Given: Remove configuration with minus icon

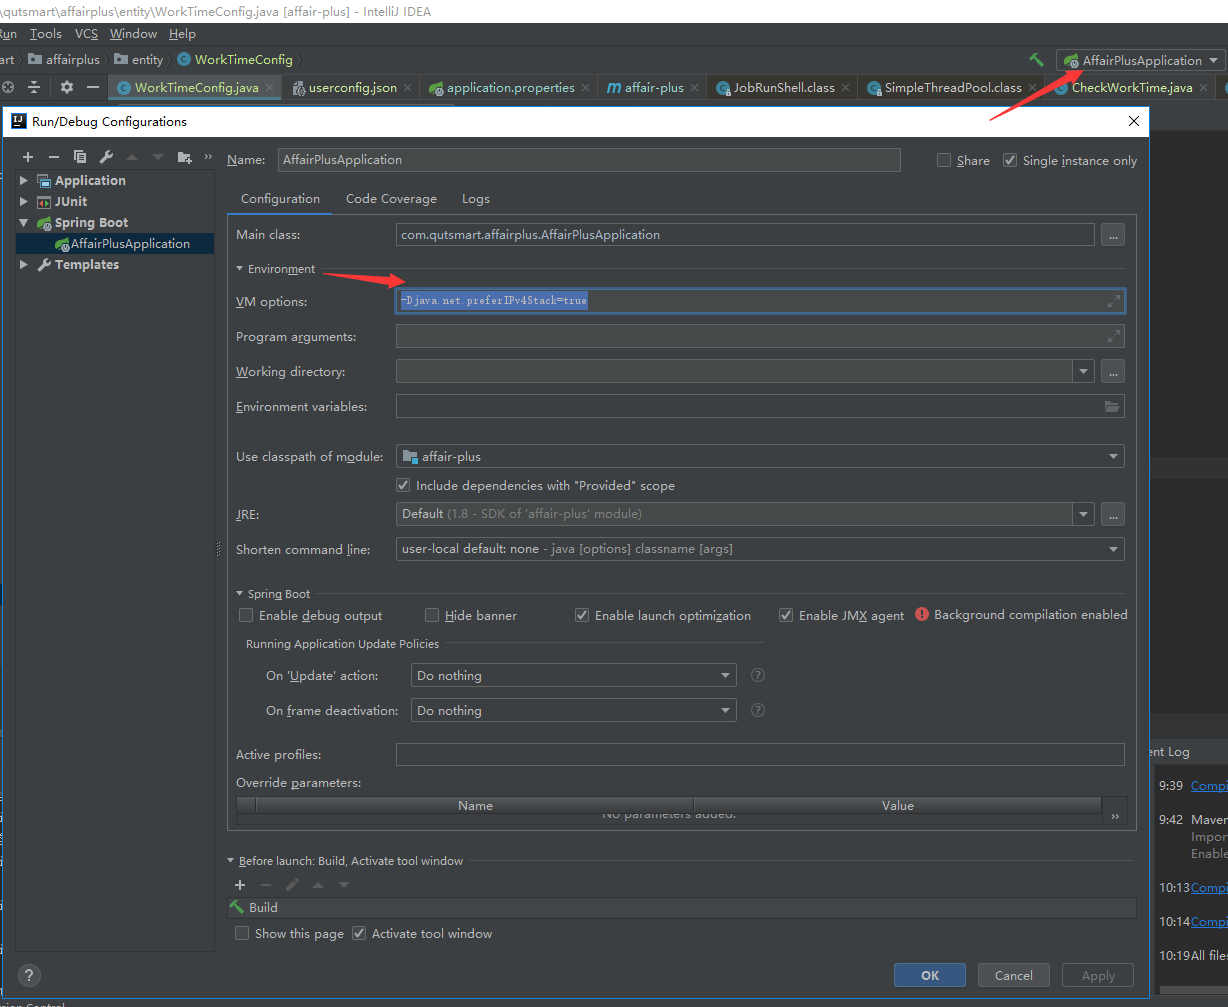Looking at the screenshot, I should [54, 157].
